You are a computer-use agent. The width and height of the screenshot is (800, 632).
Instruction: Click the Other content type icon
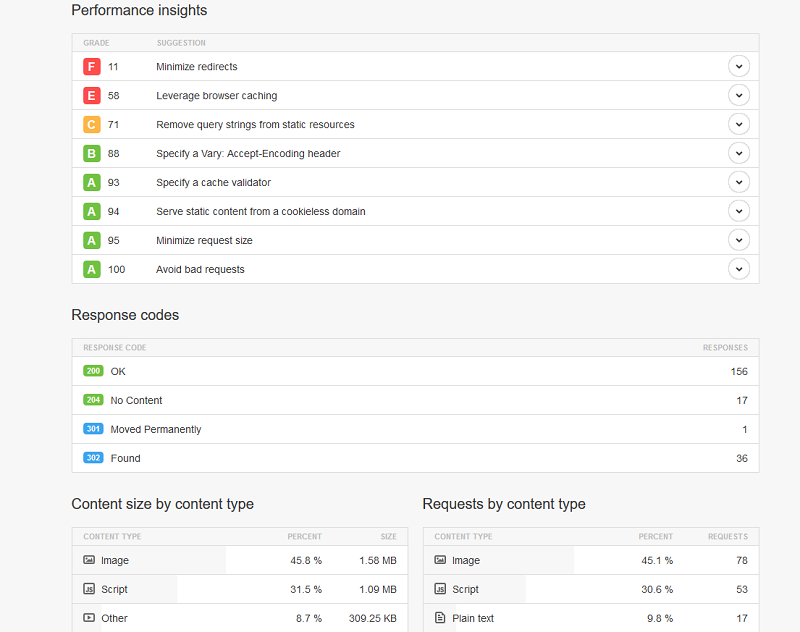point(89,618)
